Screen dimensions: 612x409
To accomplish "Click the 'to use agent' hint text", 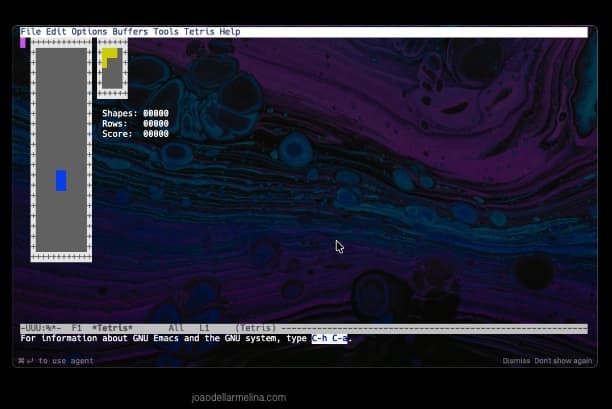I will [x=66, y=361].
